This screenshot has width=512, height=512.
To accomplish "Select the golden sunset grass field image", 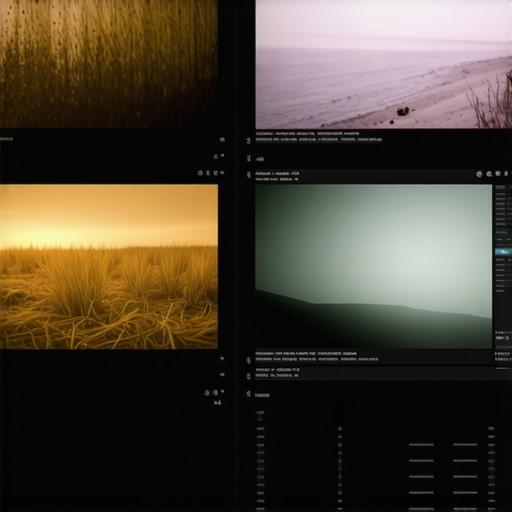I will click(109, 267).
